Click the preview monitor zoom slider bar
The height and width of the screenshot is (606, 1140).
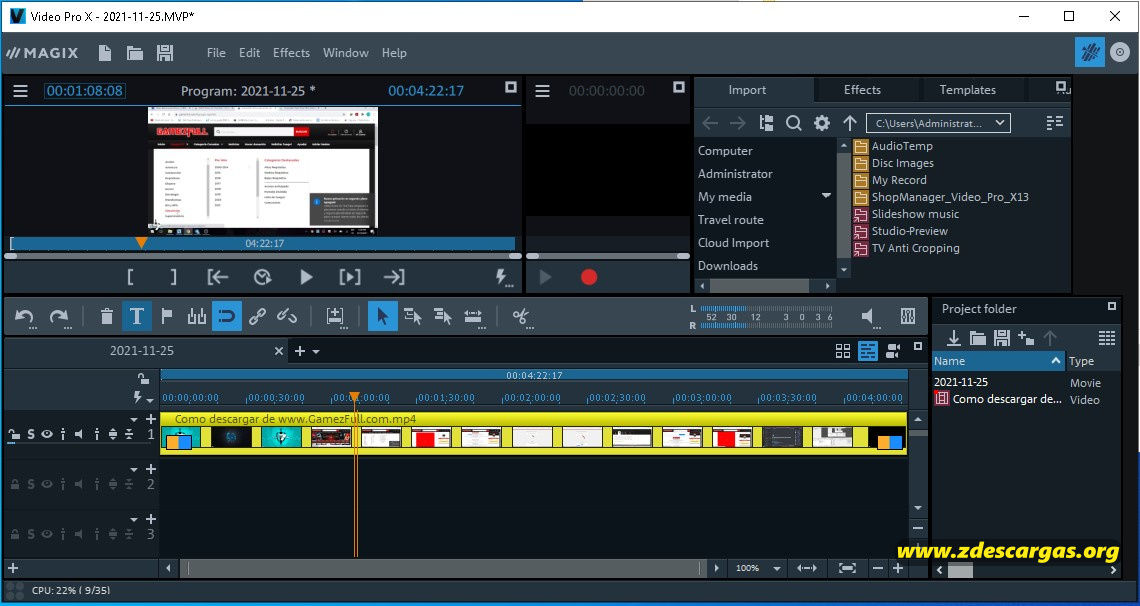click(x=263, y=256)
